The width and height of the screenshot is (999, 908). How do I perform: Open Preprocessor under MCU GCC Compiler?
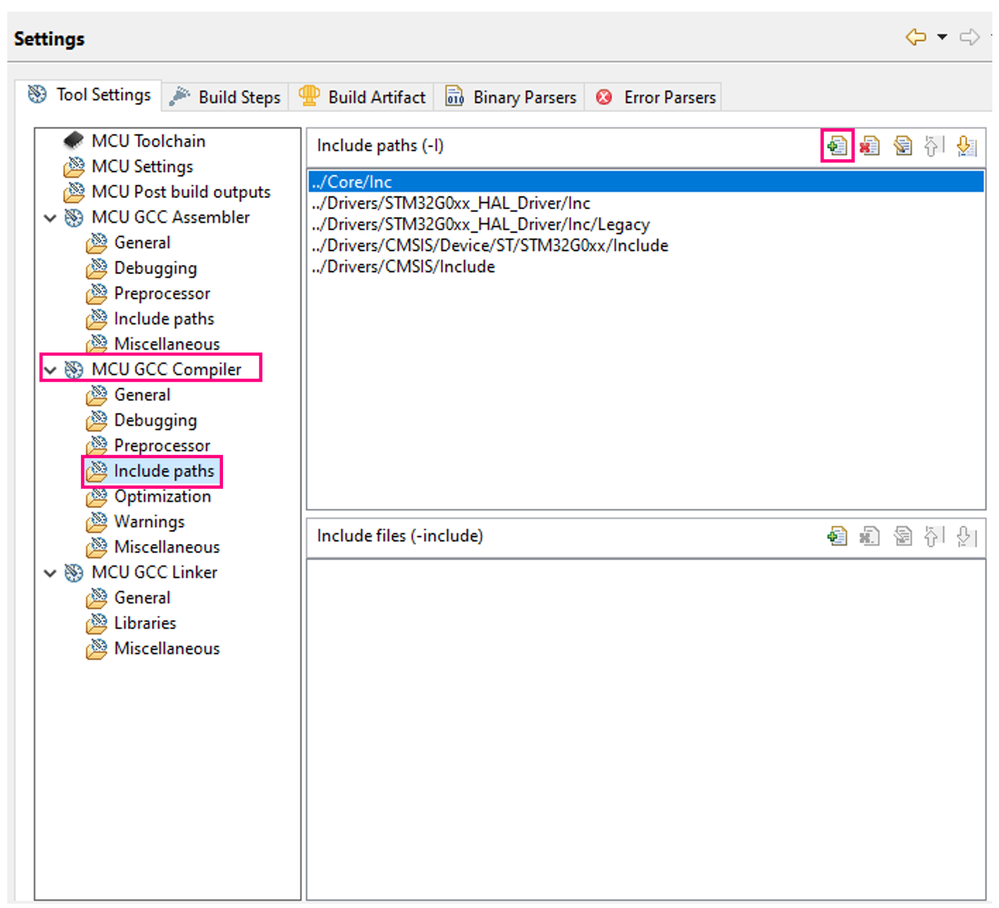(x=148, y=445)
